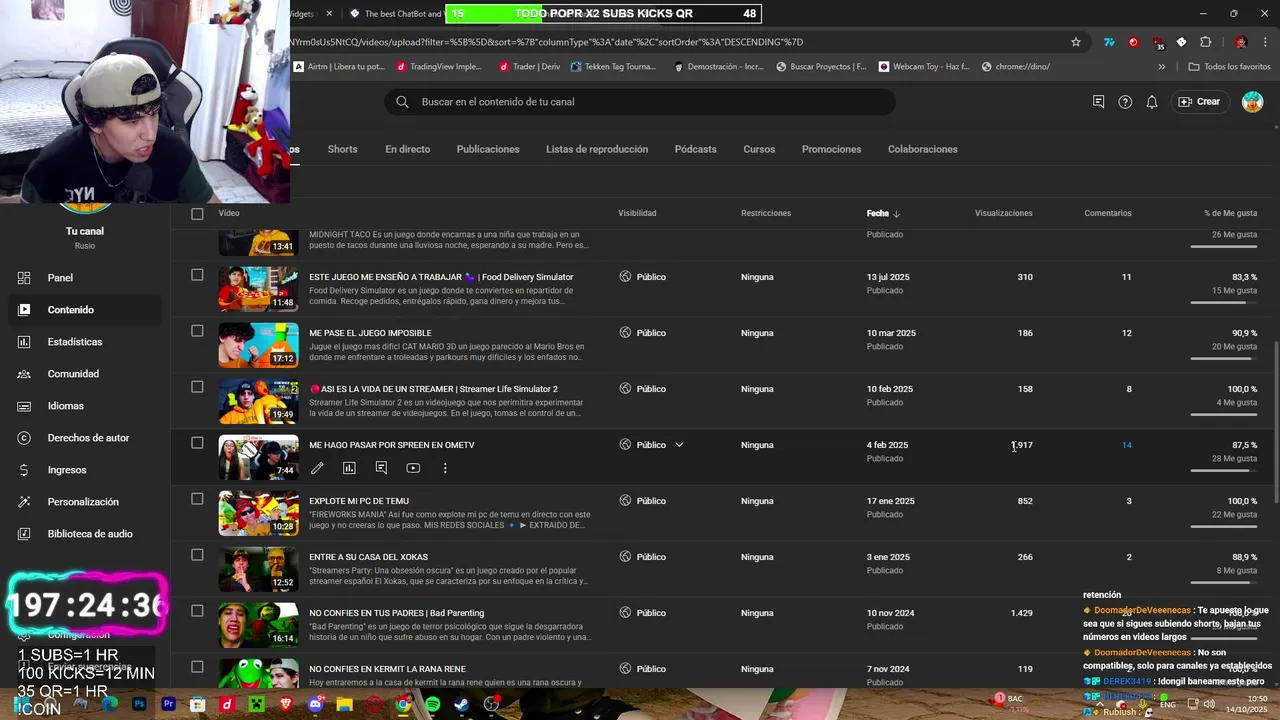Viewport: 1280px width, 720px height.
Task: Switch to the Colaboraciones tab
Action: (x=922, y=149)
